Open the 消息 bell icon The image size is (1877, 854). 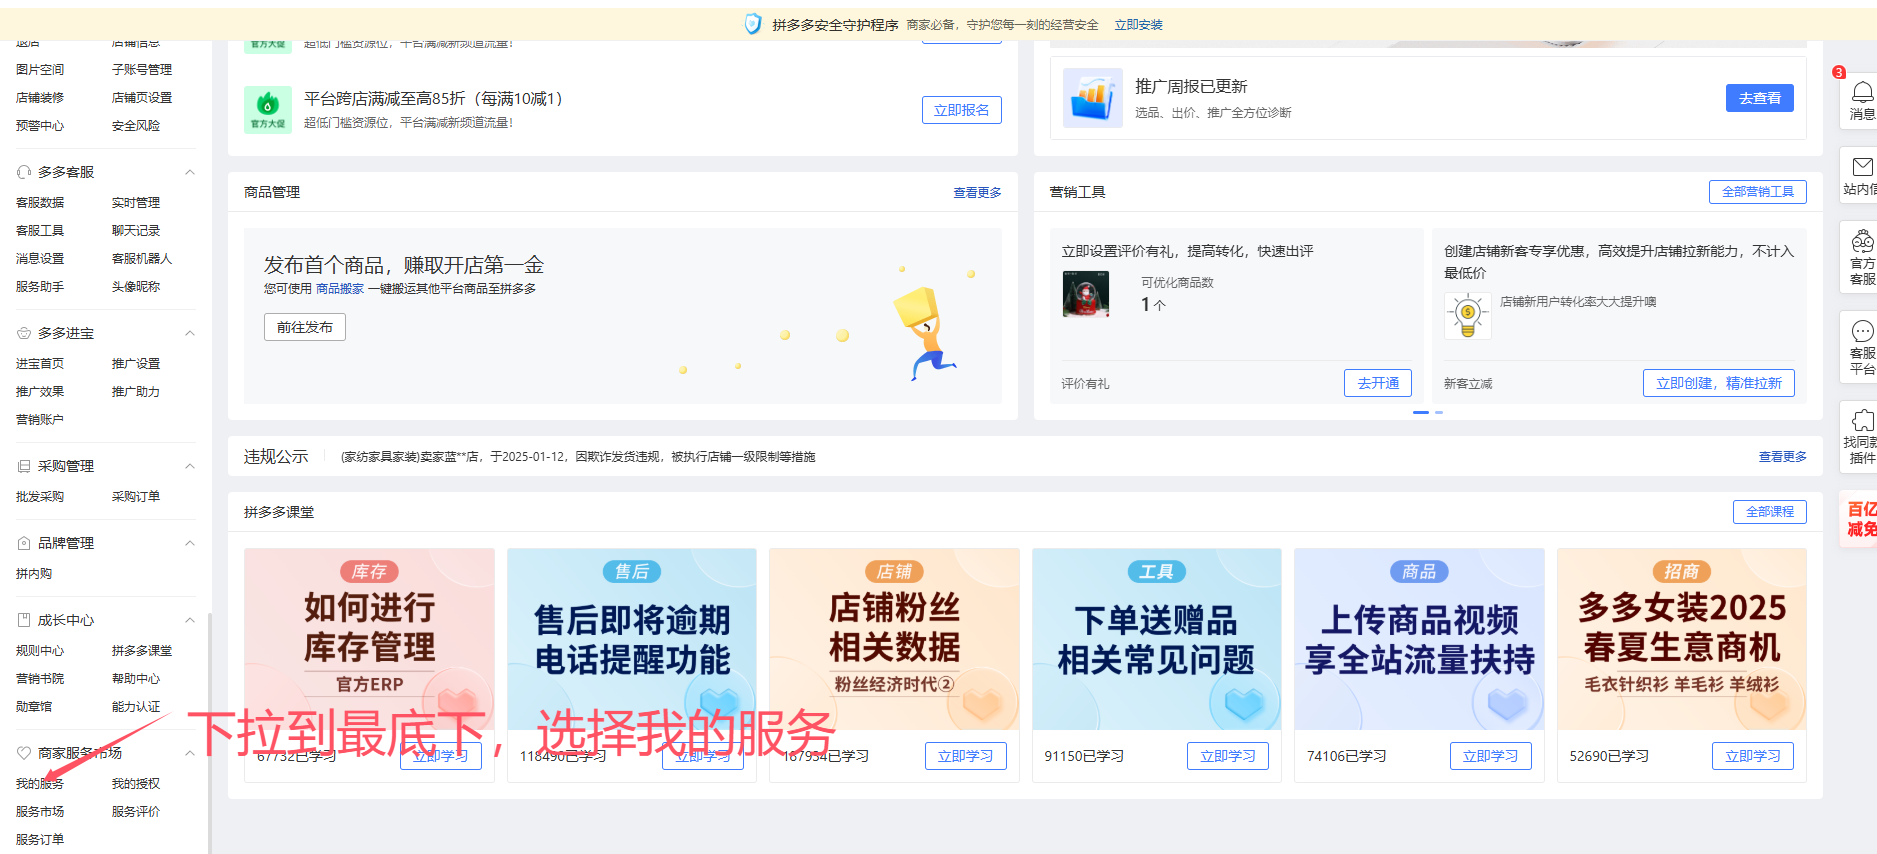(1862, 93)
